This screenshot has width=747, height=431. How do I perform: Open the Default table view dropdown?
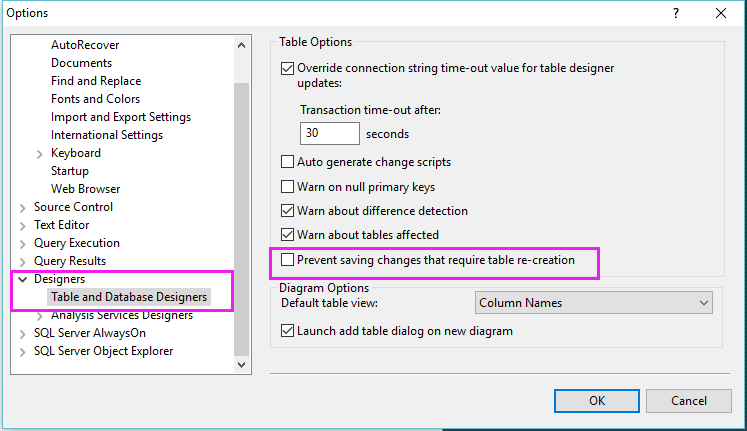click(592, 303)
